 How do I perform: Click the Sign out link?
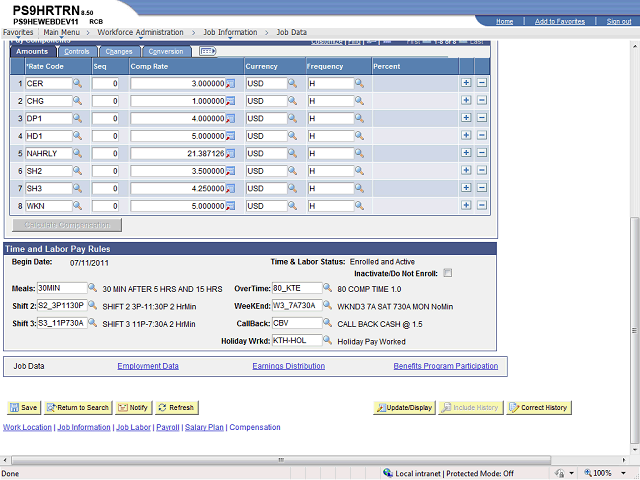(x=619, y=22)
